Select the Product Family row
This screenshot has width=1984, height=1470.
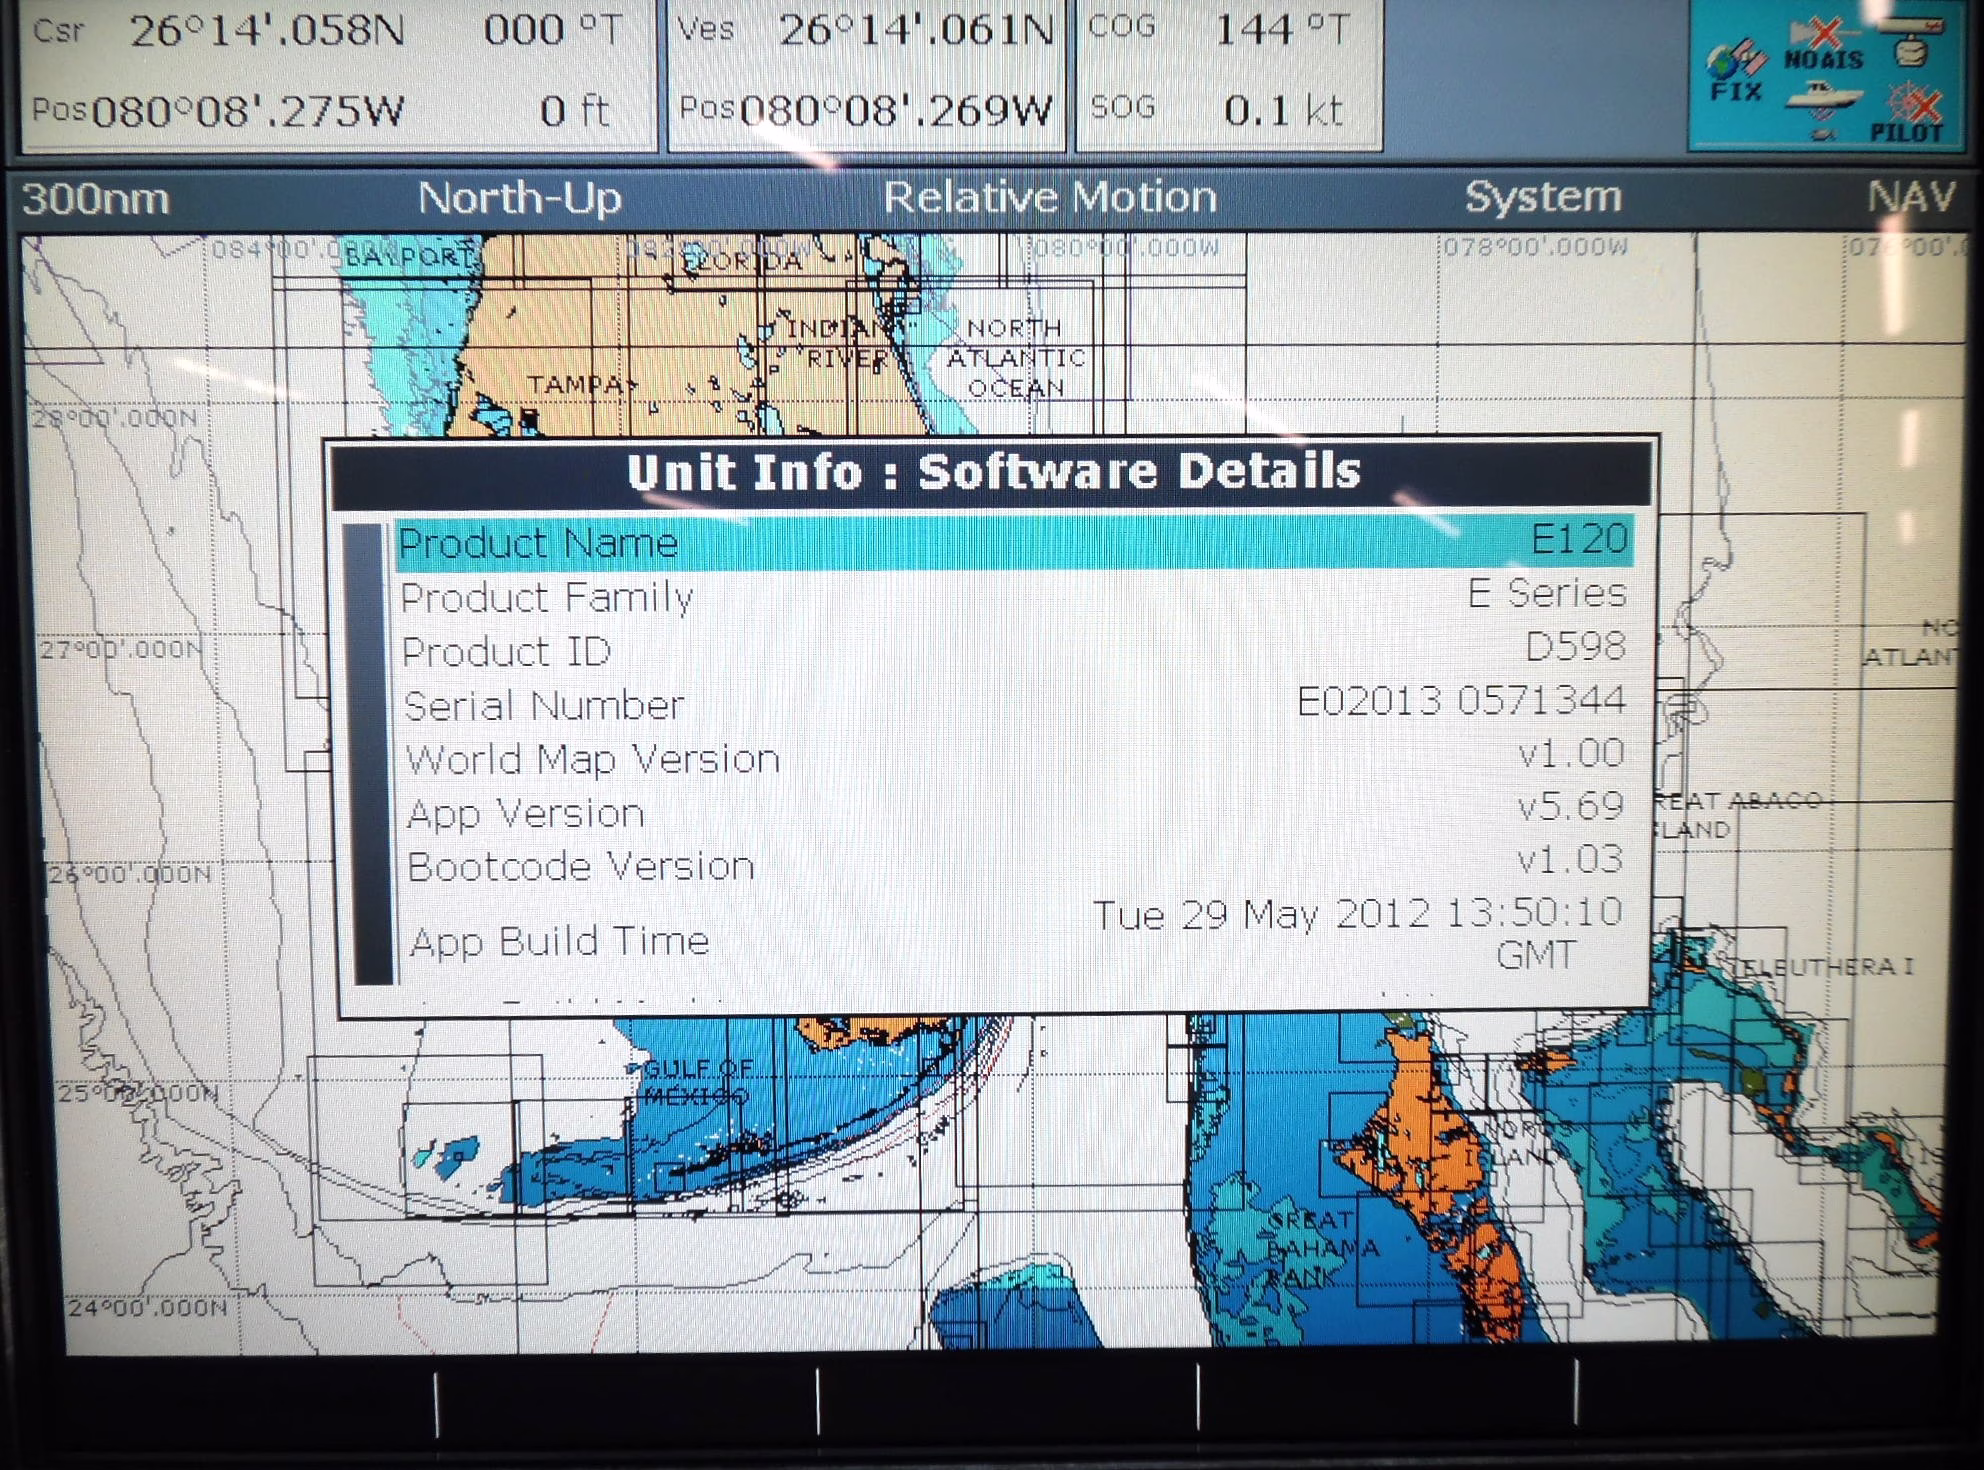tap(1012, 597)
